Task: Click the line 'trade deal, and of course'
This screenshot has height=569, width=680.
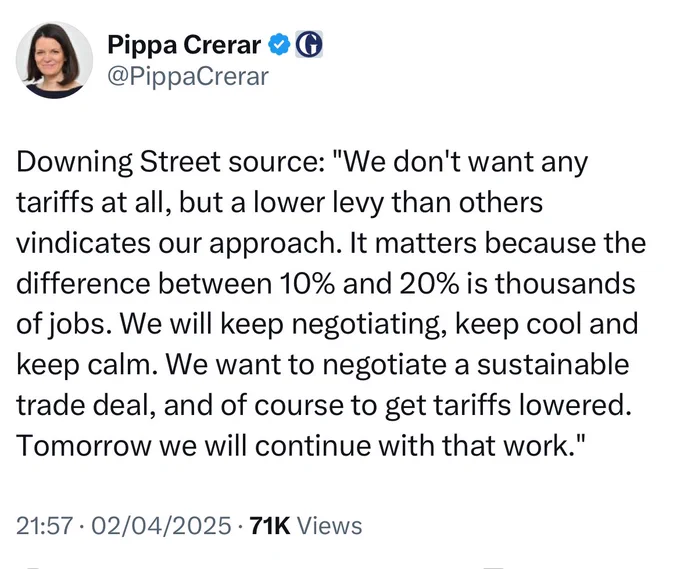Action: [324, 405]
